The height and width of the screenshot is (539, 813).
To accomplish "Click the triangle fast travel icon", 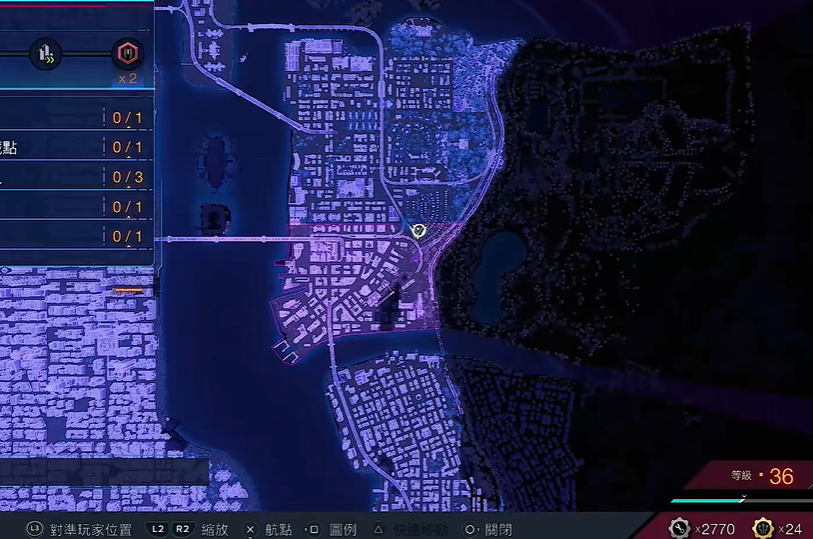I will point(379,529).
